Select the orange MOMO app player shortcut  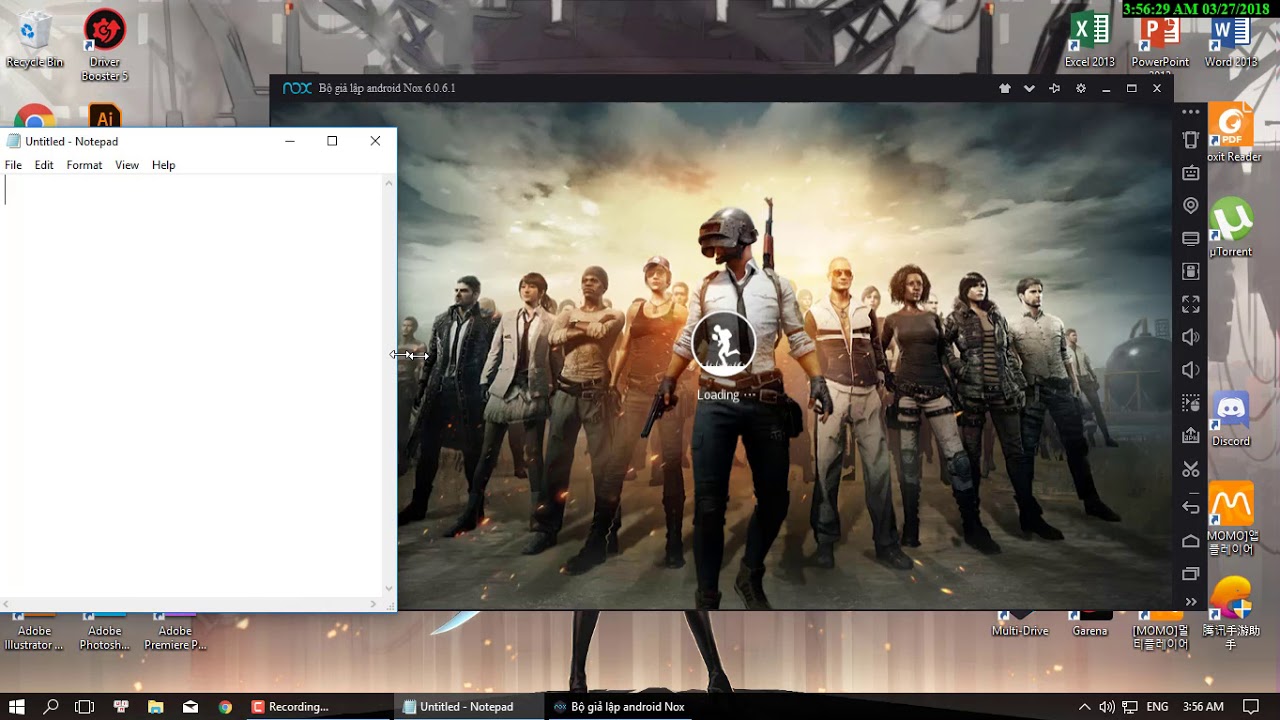(1231, 520)
